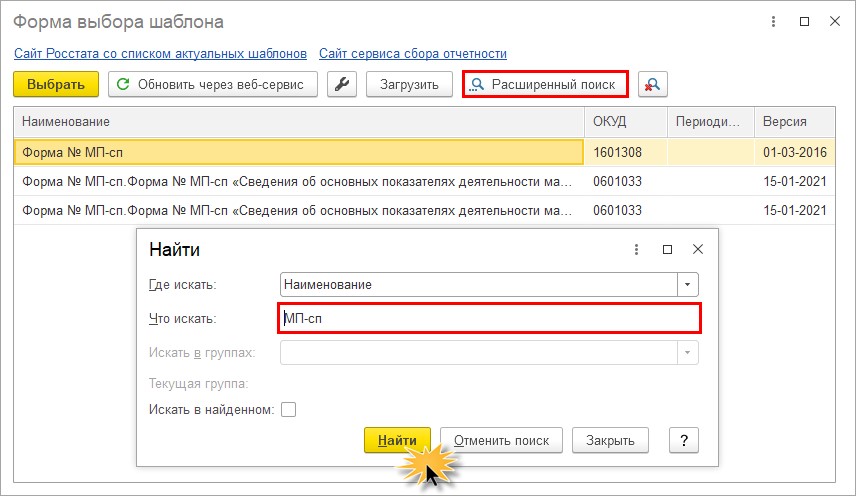This screenshot has width=856, height=496.
Task: Open the Сайт сервиса сбора отчетности link
Action: (413, 53)
